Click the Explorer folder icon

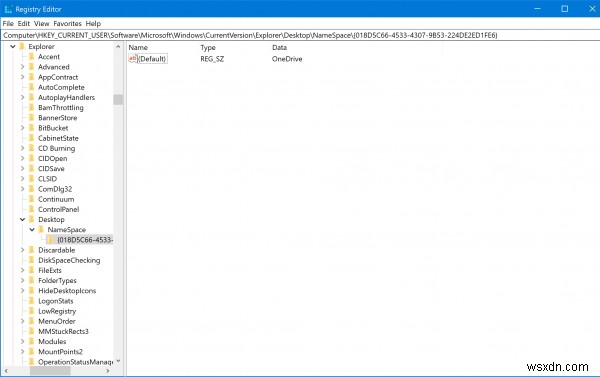(22, 46)
